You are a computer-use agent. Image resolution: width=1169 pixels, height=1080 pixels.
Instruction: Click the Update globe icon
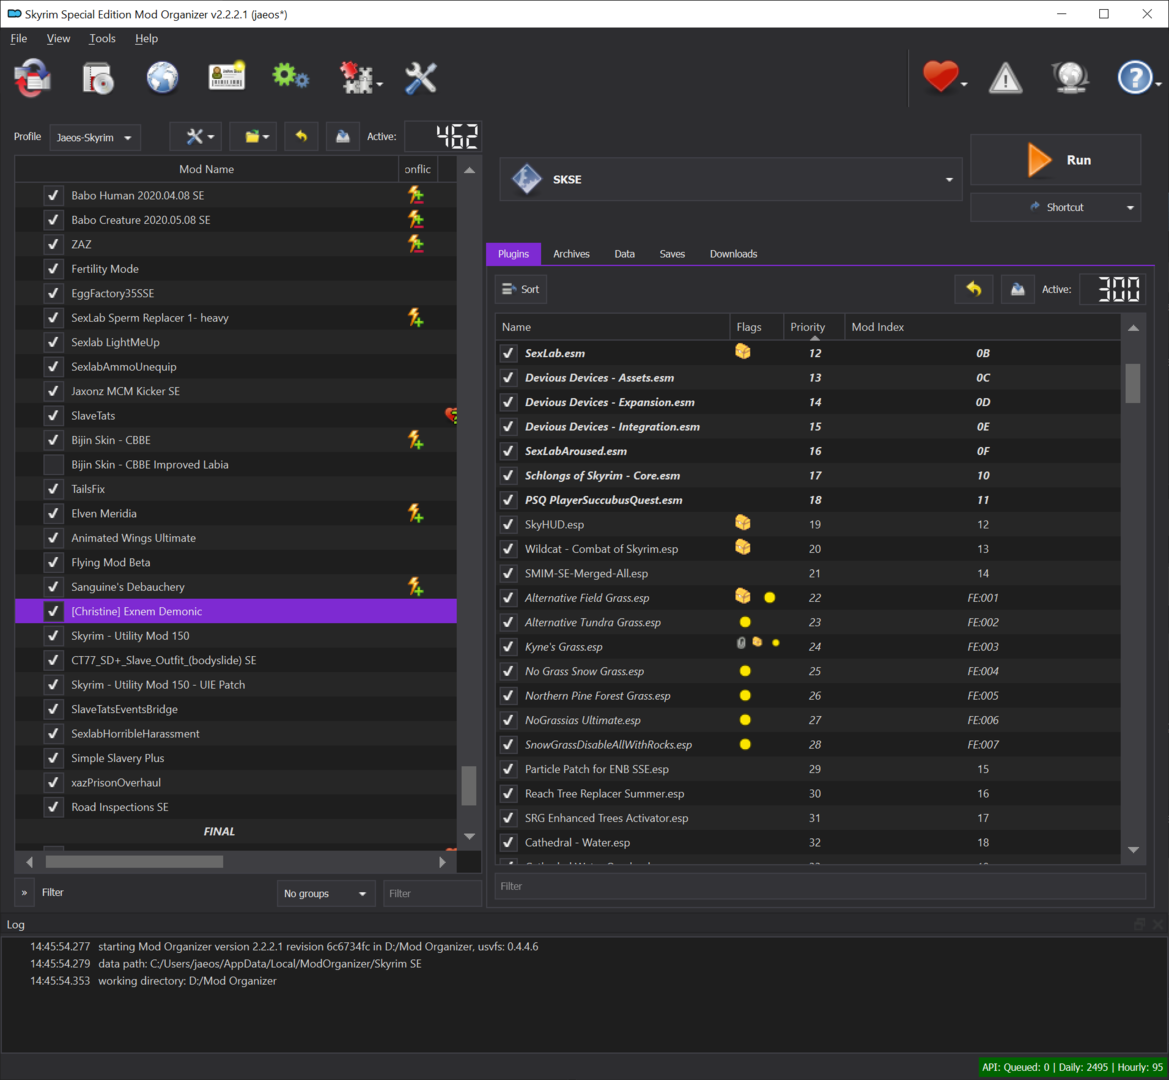(x=1070, y=78)
